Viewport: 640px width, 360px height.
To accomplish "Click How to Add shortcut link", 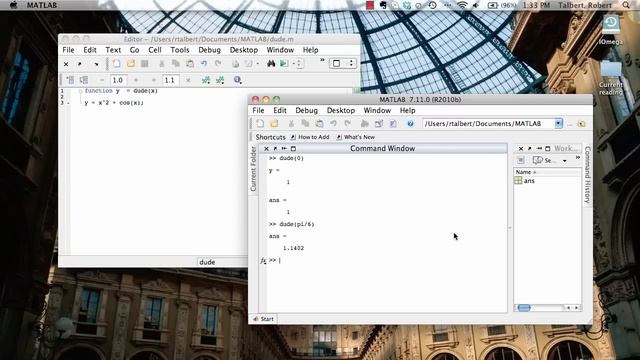I will click(310, 137).
